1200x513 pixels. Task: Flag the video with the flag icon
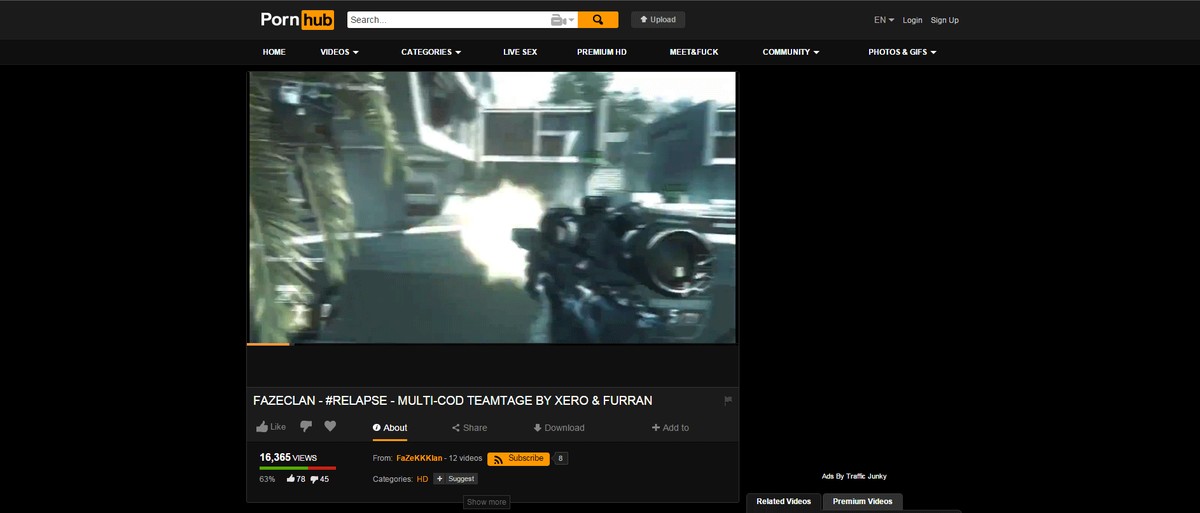click(728, 400)
